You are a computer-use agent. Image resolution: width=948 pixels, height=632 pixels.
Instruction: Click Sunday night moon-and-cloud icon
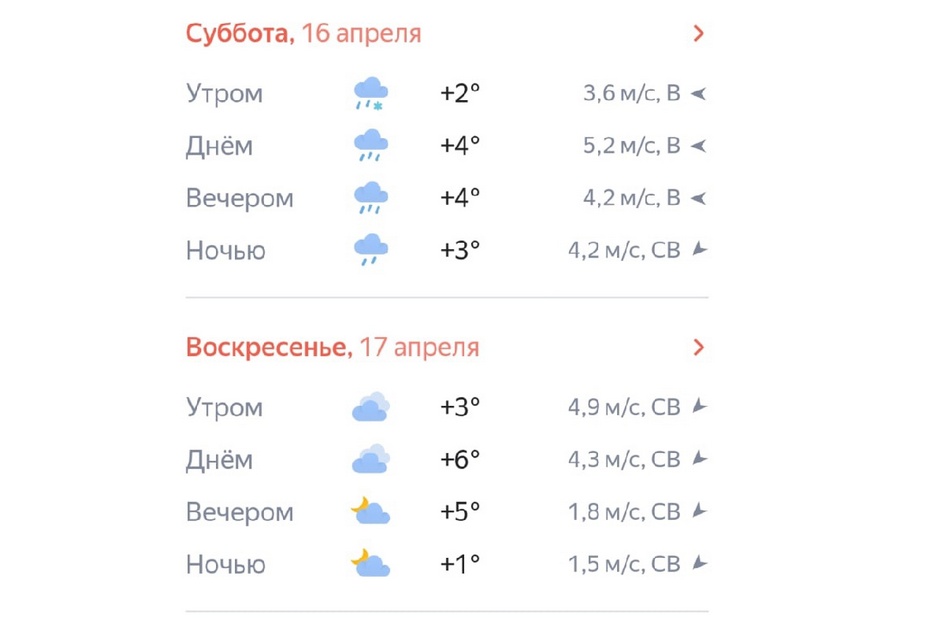[370, 564]
